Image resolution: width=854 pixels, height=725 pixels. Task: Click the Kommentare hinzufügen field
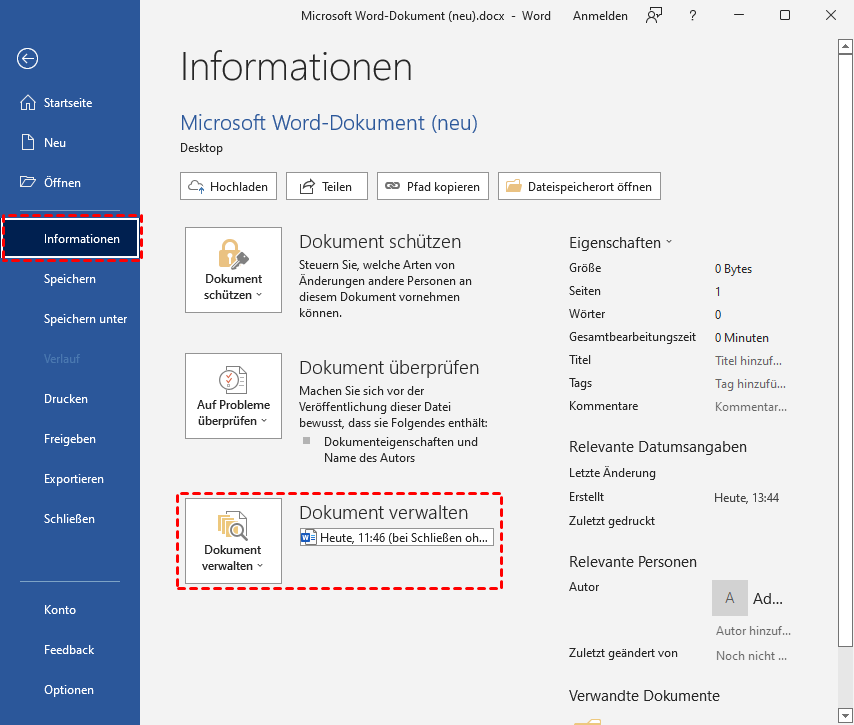pyautogui.click(x=751, y=407)
